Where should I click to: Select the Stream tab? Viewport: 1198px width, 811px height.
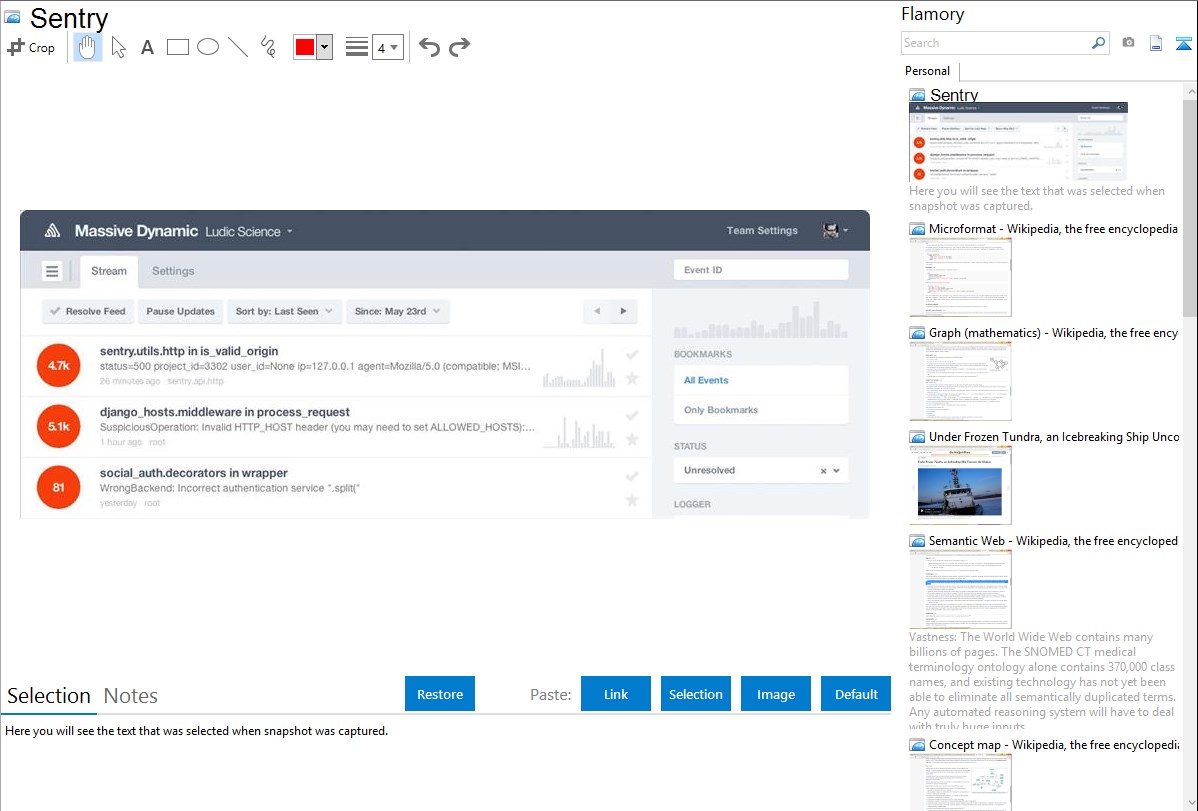[x=109, y=271]
